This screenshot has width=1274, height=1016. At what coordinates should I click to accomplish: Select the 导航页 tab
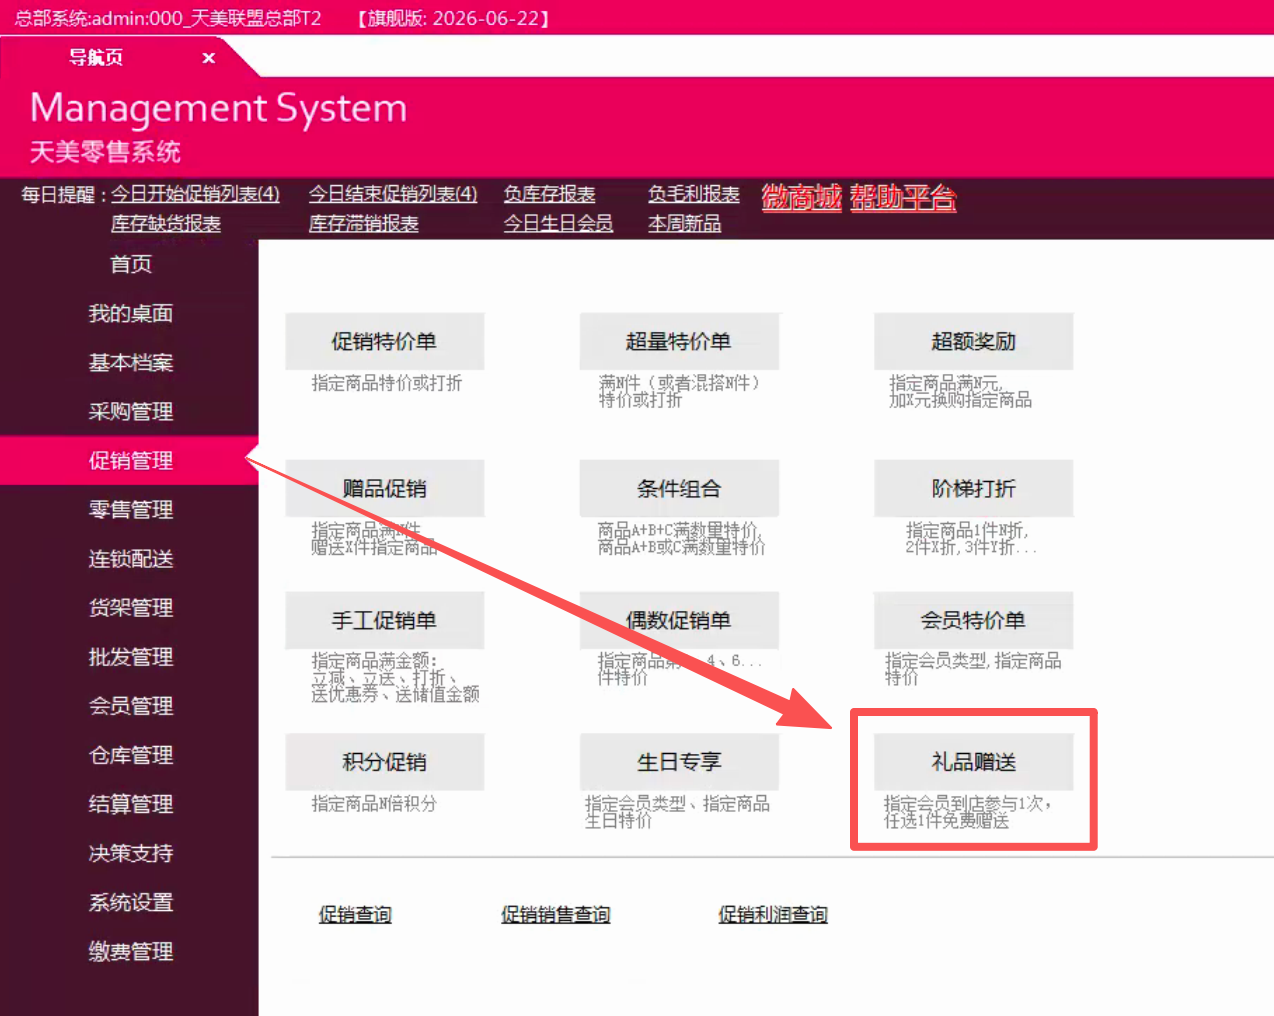click(x=96, y=58)
